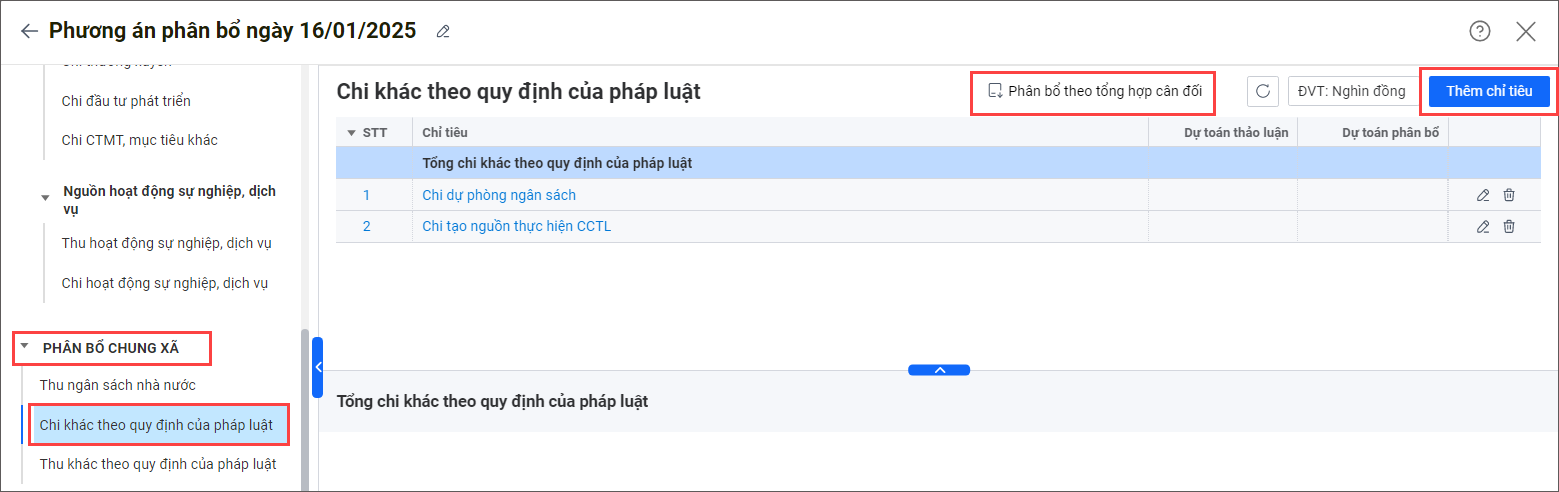Click the pencil icon beside the title
This screenshot has width=1559, height=492.
coord(443,32)
